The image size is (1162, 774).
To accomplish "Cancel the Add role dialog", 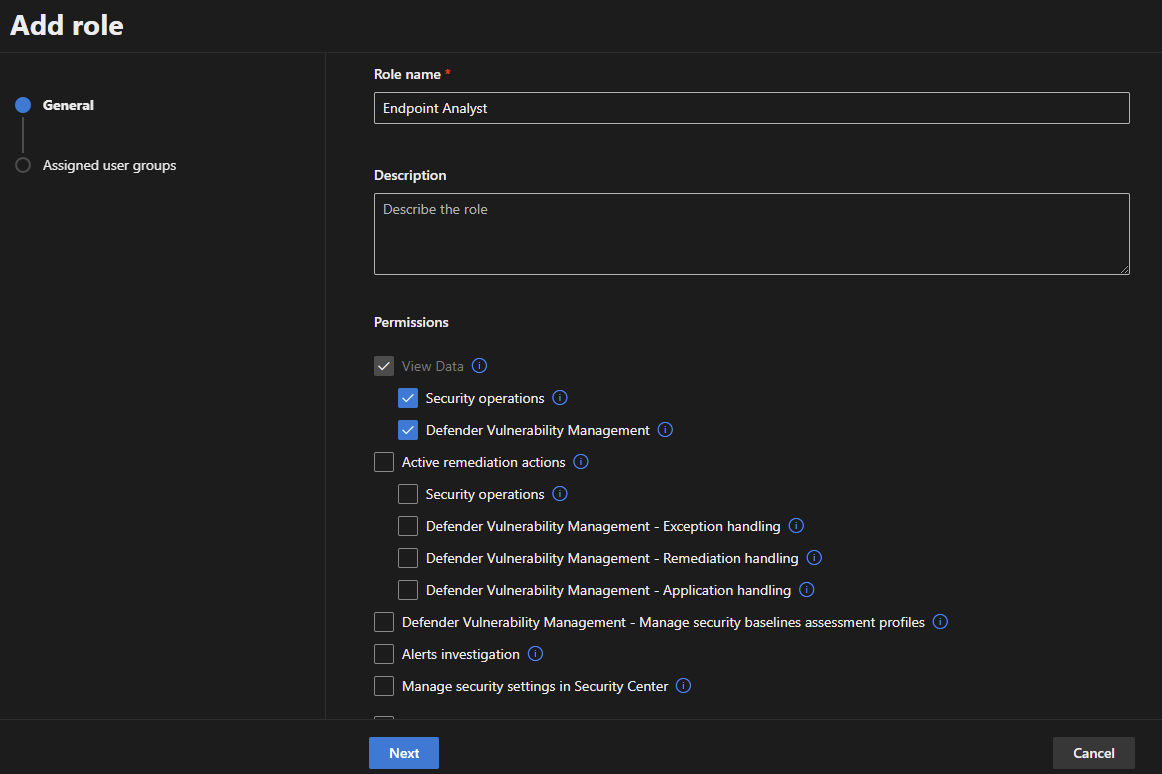I will point(1093,753).
